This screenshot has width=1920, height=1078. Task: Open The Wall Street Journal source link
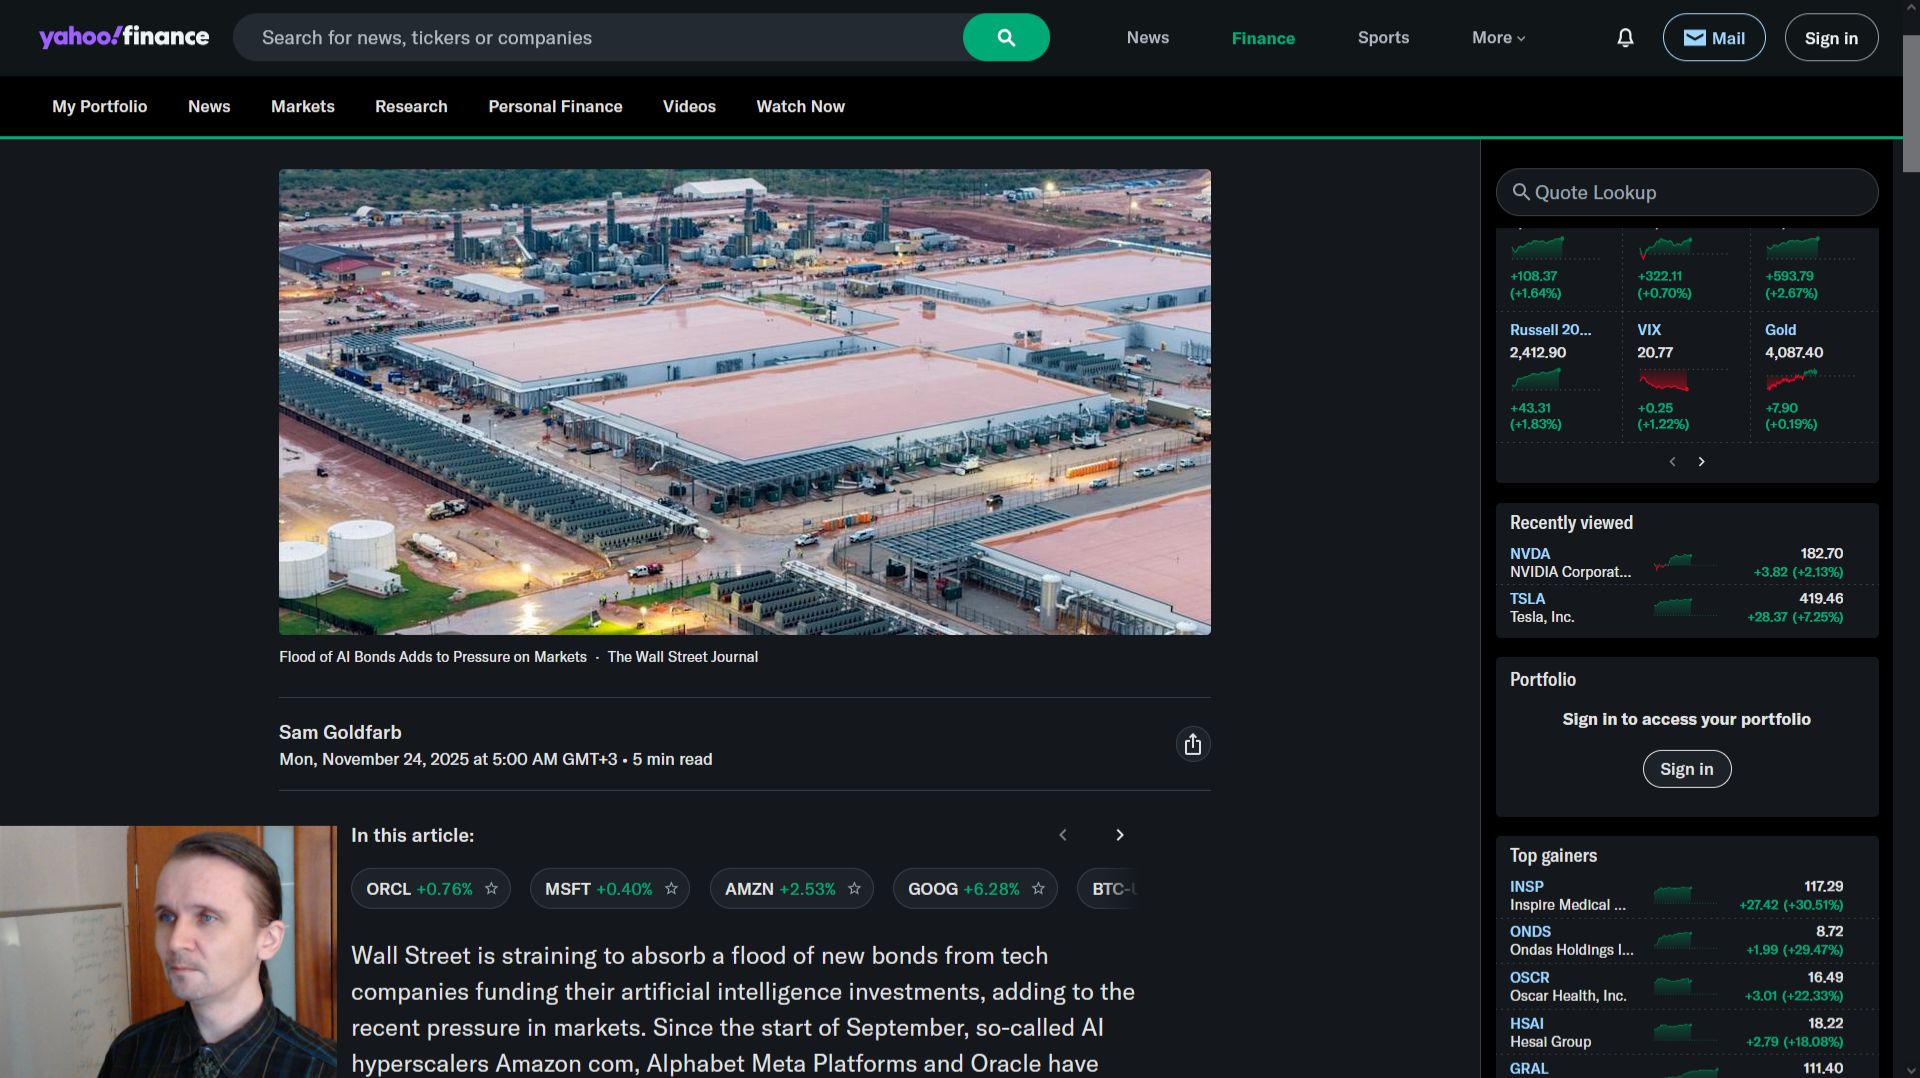[683, 657]
